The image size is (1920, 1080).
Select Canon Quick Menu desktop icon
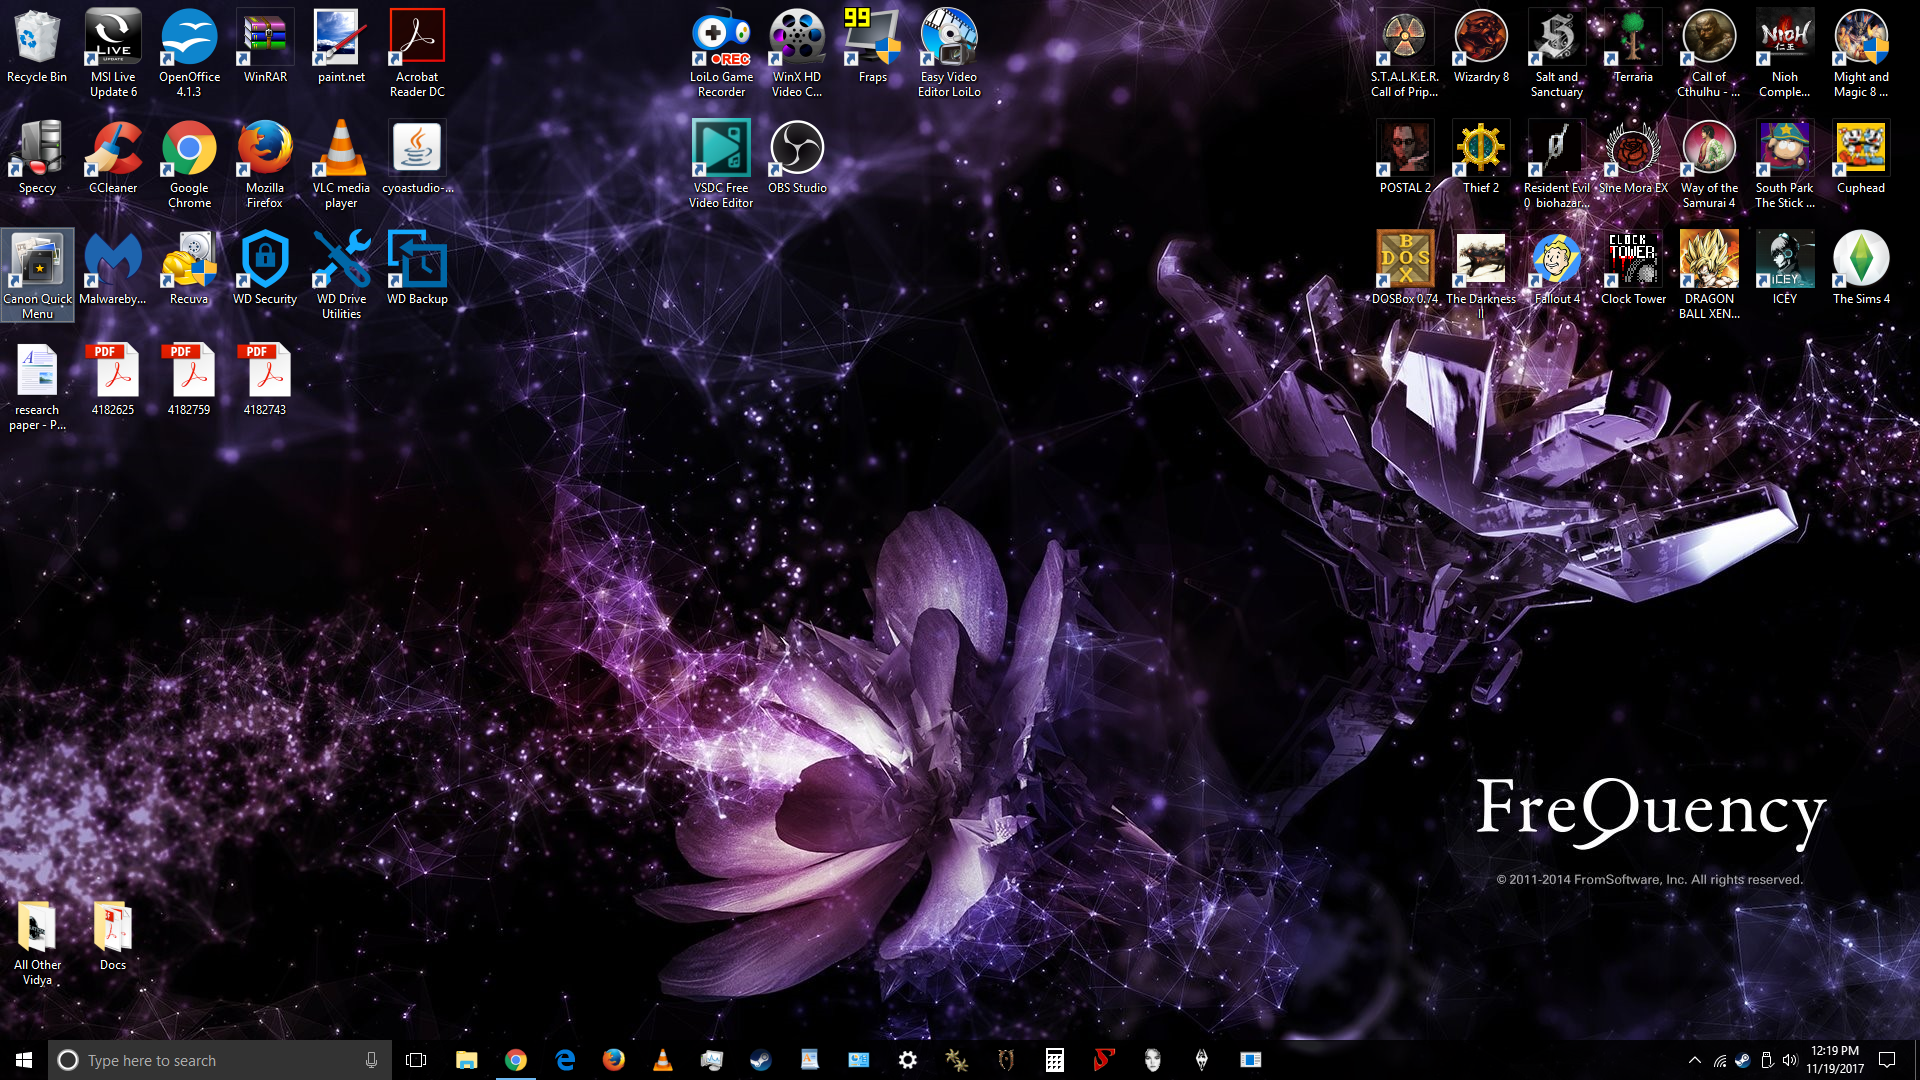37,276
